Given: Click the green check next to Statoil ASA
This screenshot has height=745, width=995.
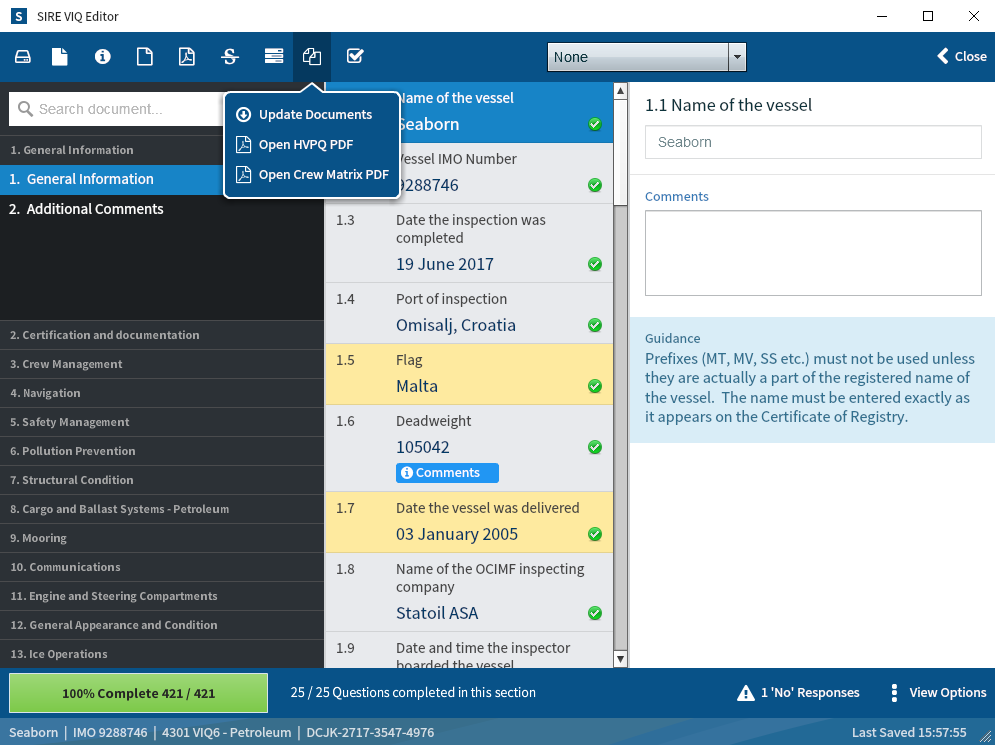Looking at the screenshot, I should [x=595, y=612].
